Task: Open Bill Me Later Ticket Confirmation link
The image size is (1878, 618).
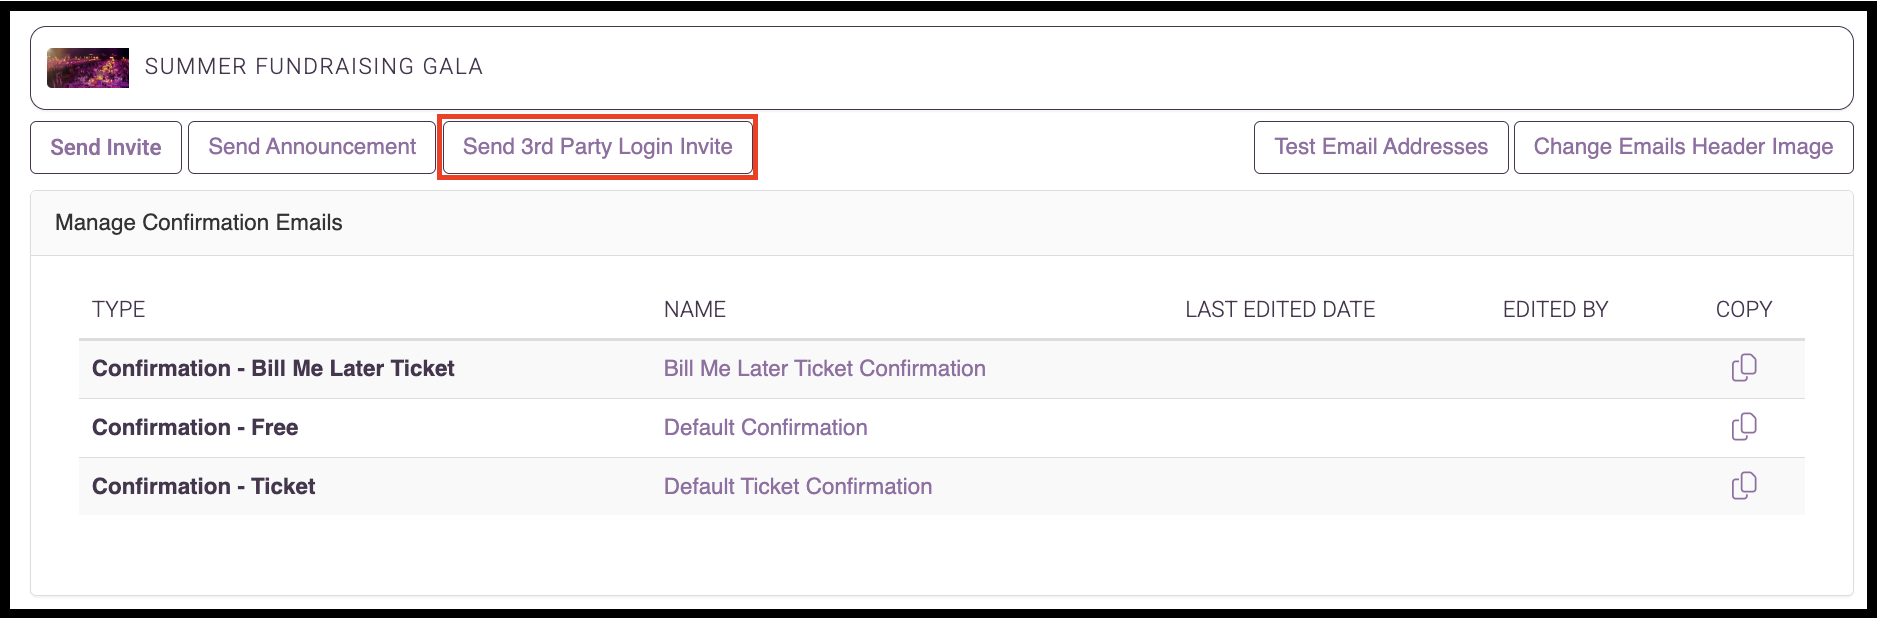Action: tap(825, 368)
